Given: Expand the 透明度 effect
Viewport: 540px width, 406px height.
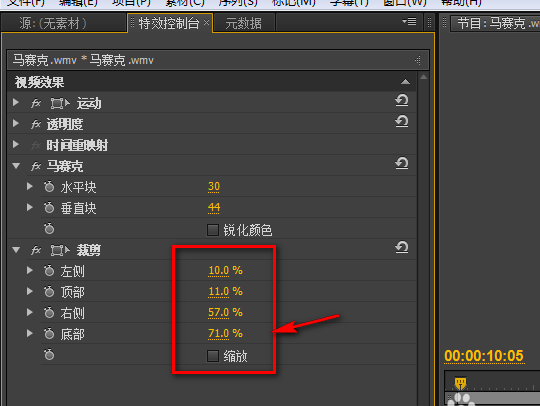Looking at the screenshot, I should tap(16, 123).
